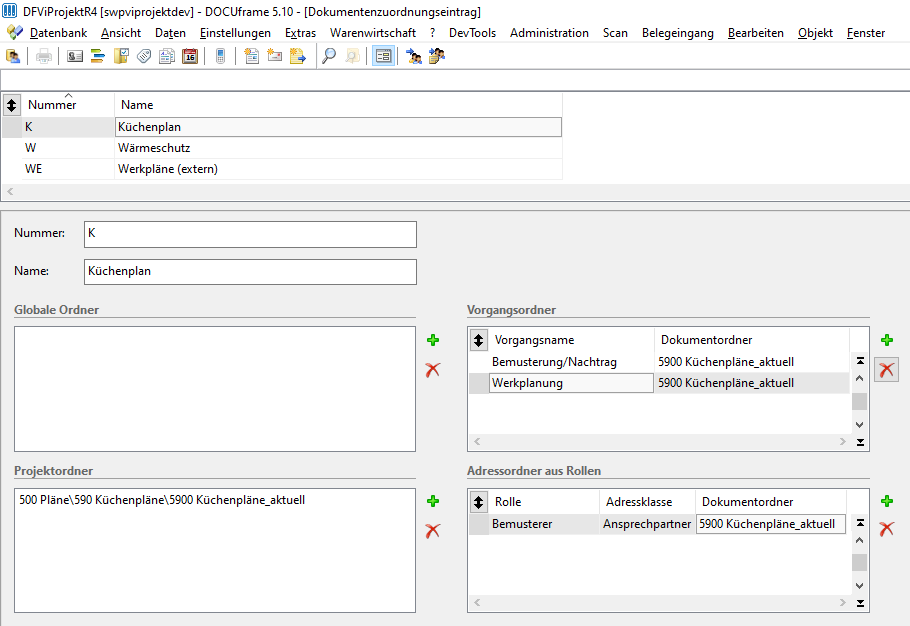Open the Fenster menu
910x626 pixels.
866,33
